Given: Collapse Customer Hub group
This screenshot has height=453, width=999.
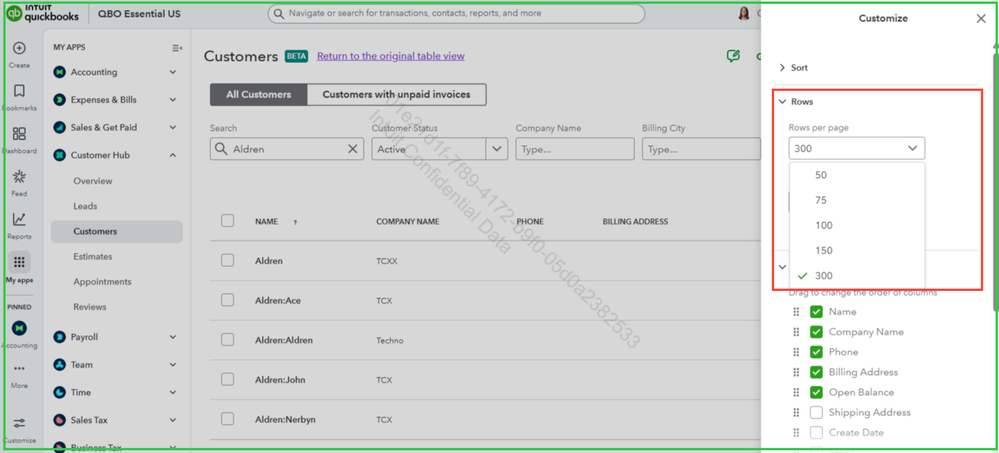Looking at the screenshot, I should click(x=173, y=155).
